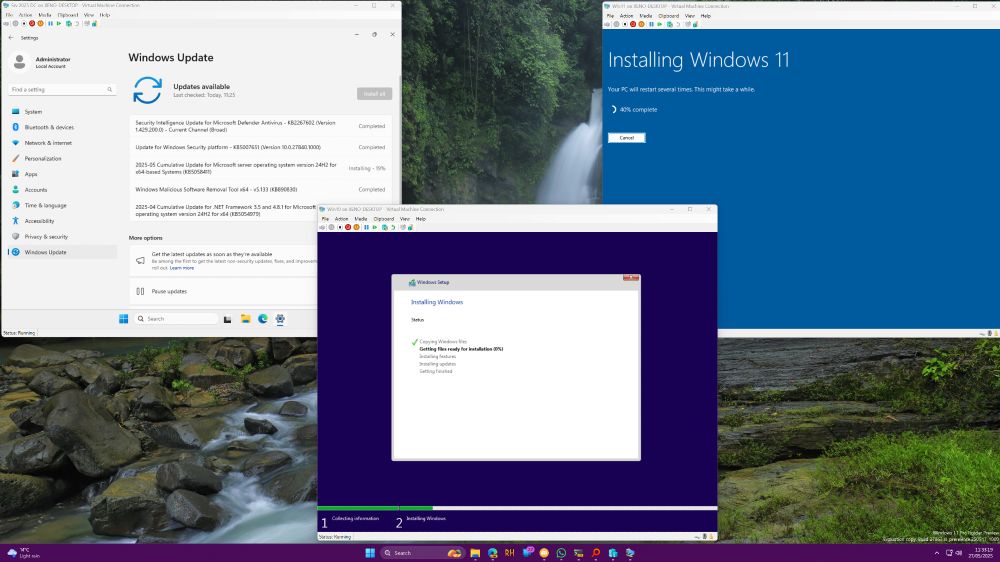1000x562 pixels.
Task: Click host taskbar Search box
Action: click(x=421, y=553)
